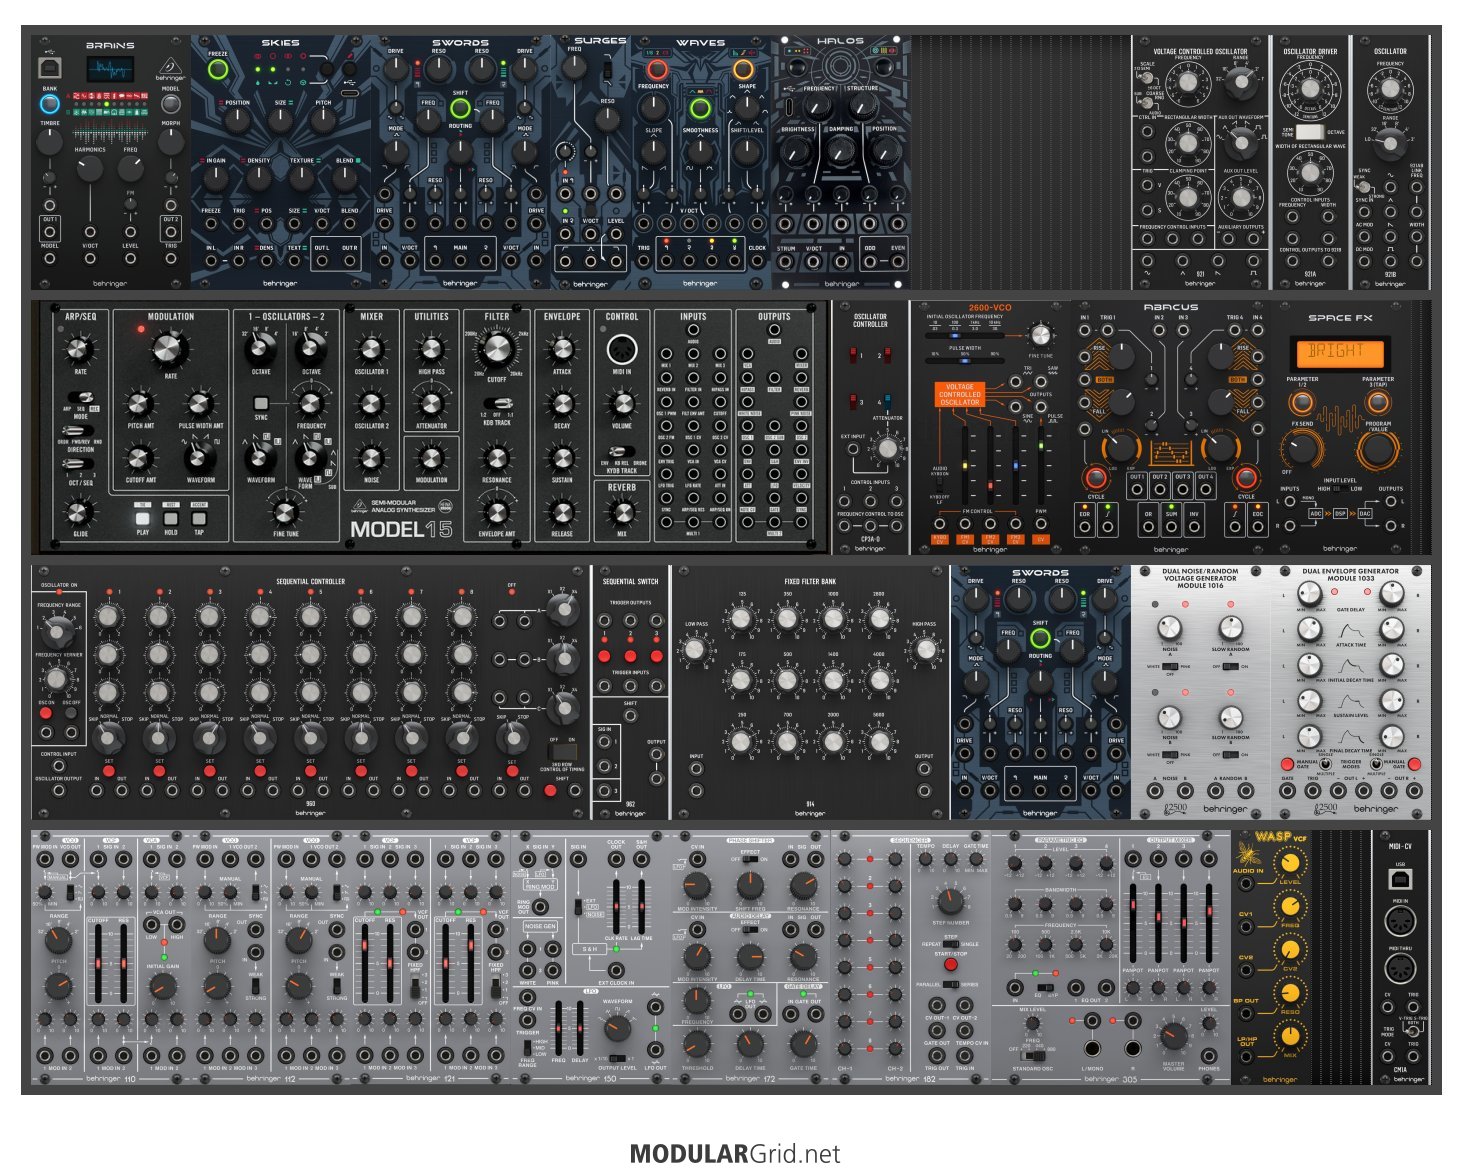Click the CLOCK jack on Waves

[757, 262]
